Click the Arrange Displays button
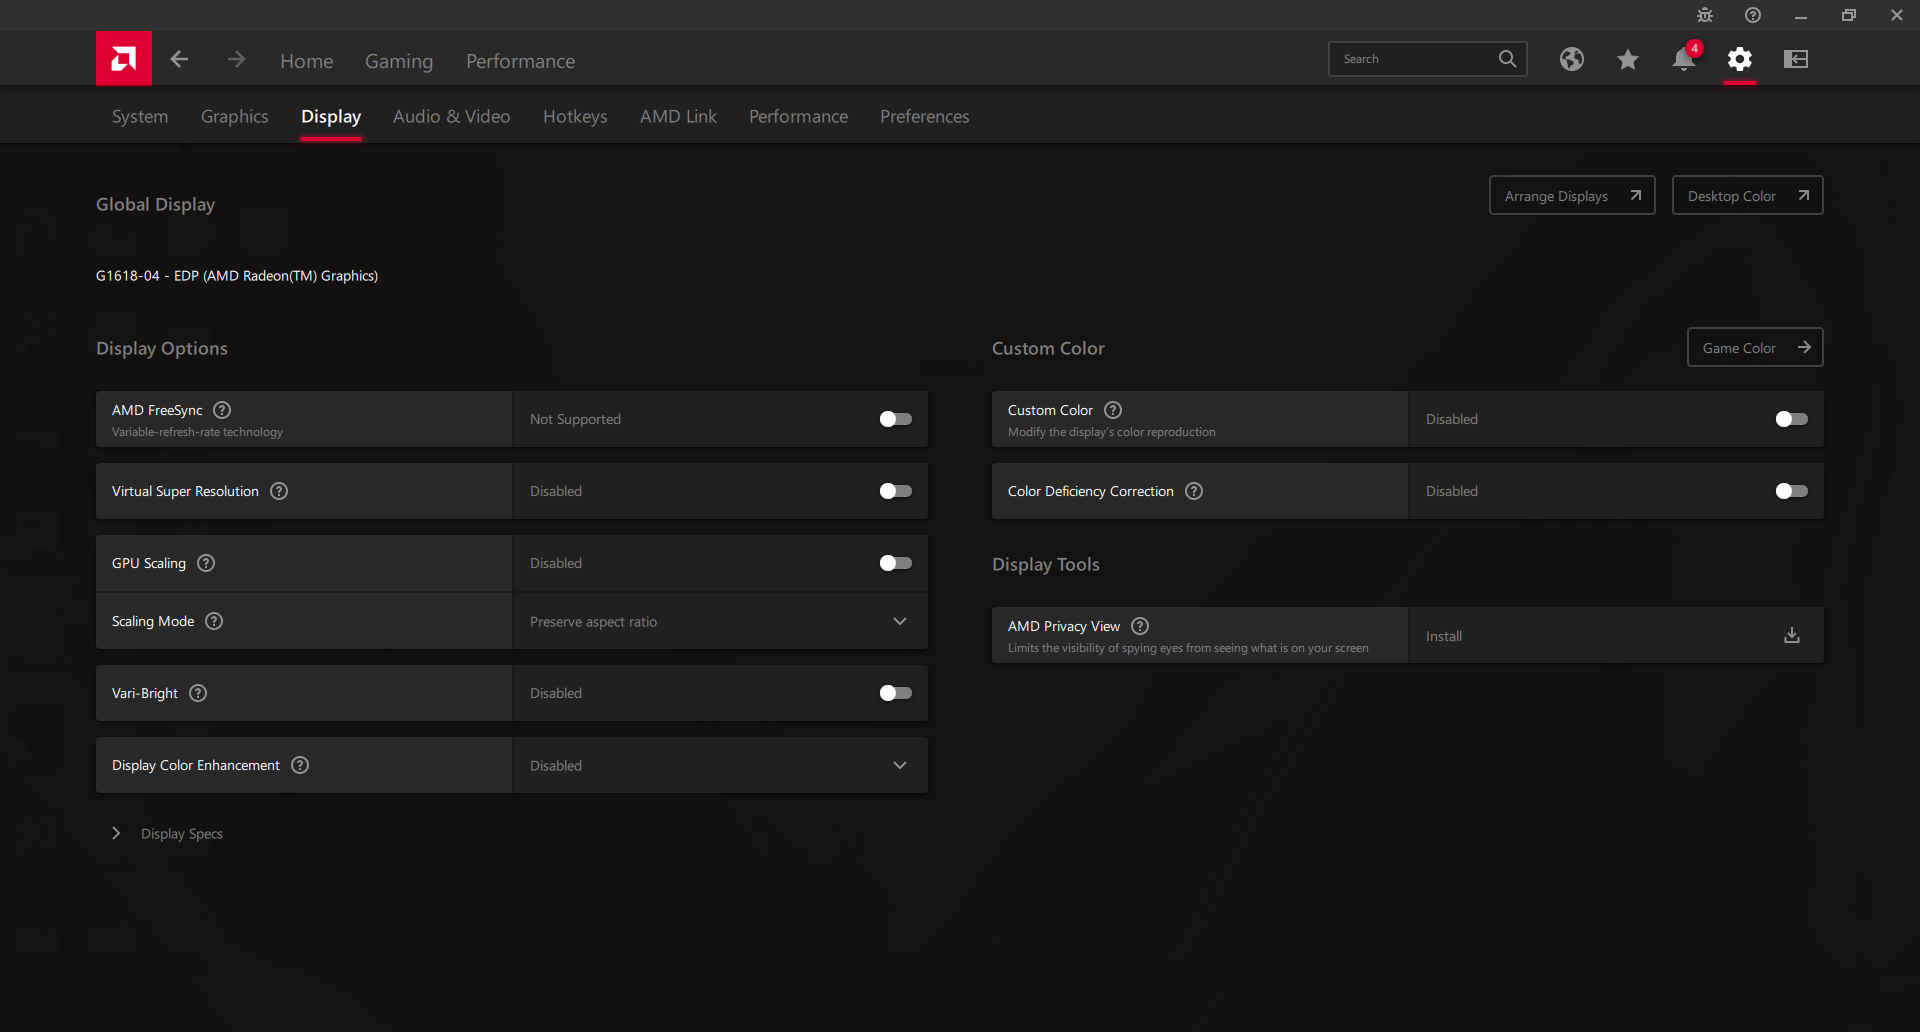 tap(1571, 196)
